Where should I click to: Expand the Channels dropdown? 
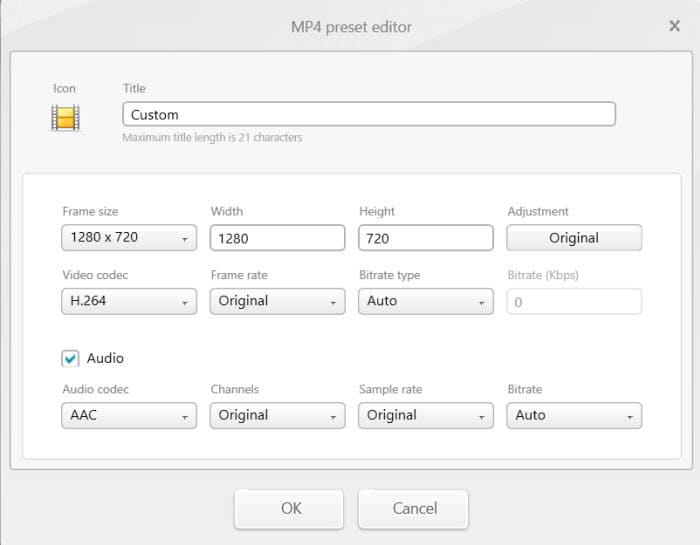pos(277,416)
